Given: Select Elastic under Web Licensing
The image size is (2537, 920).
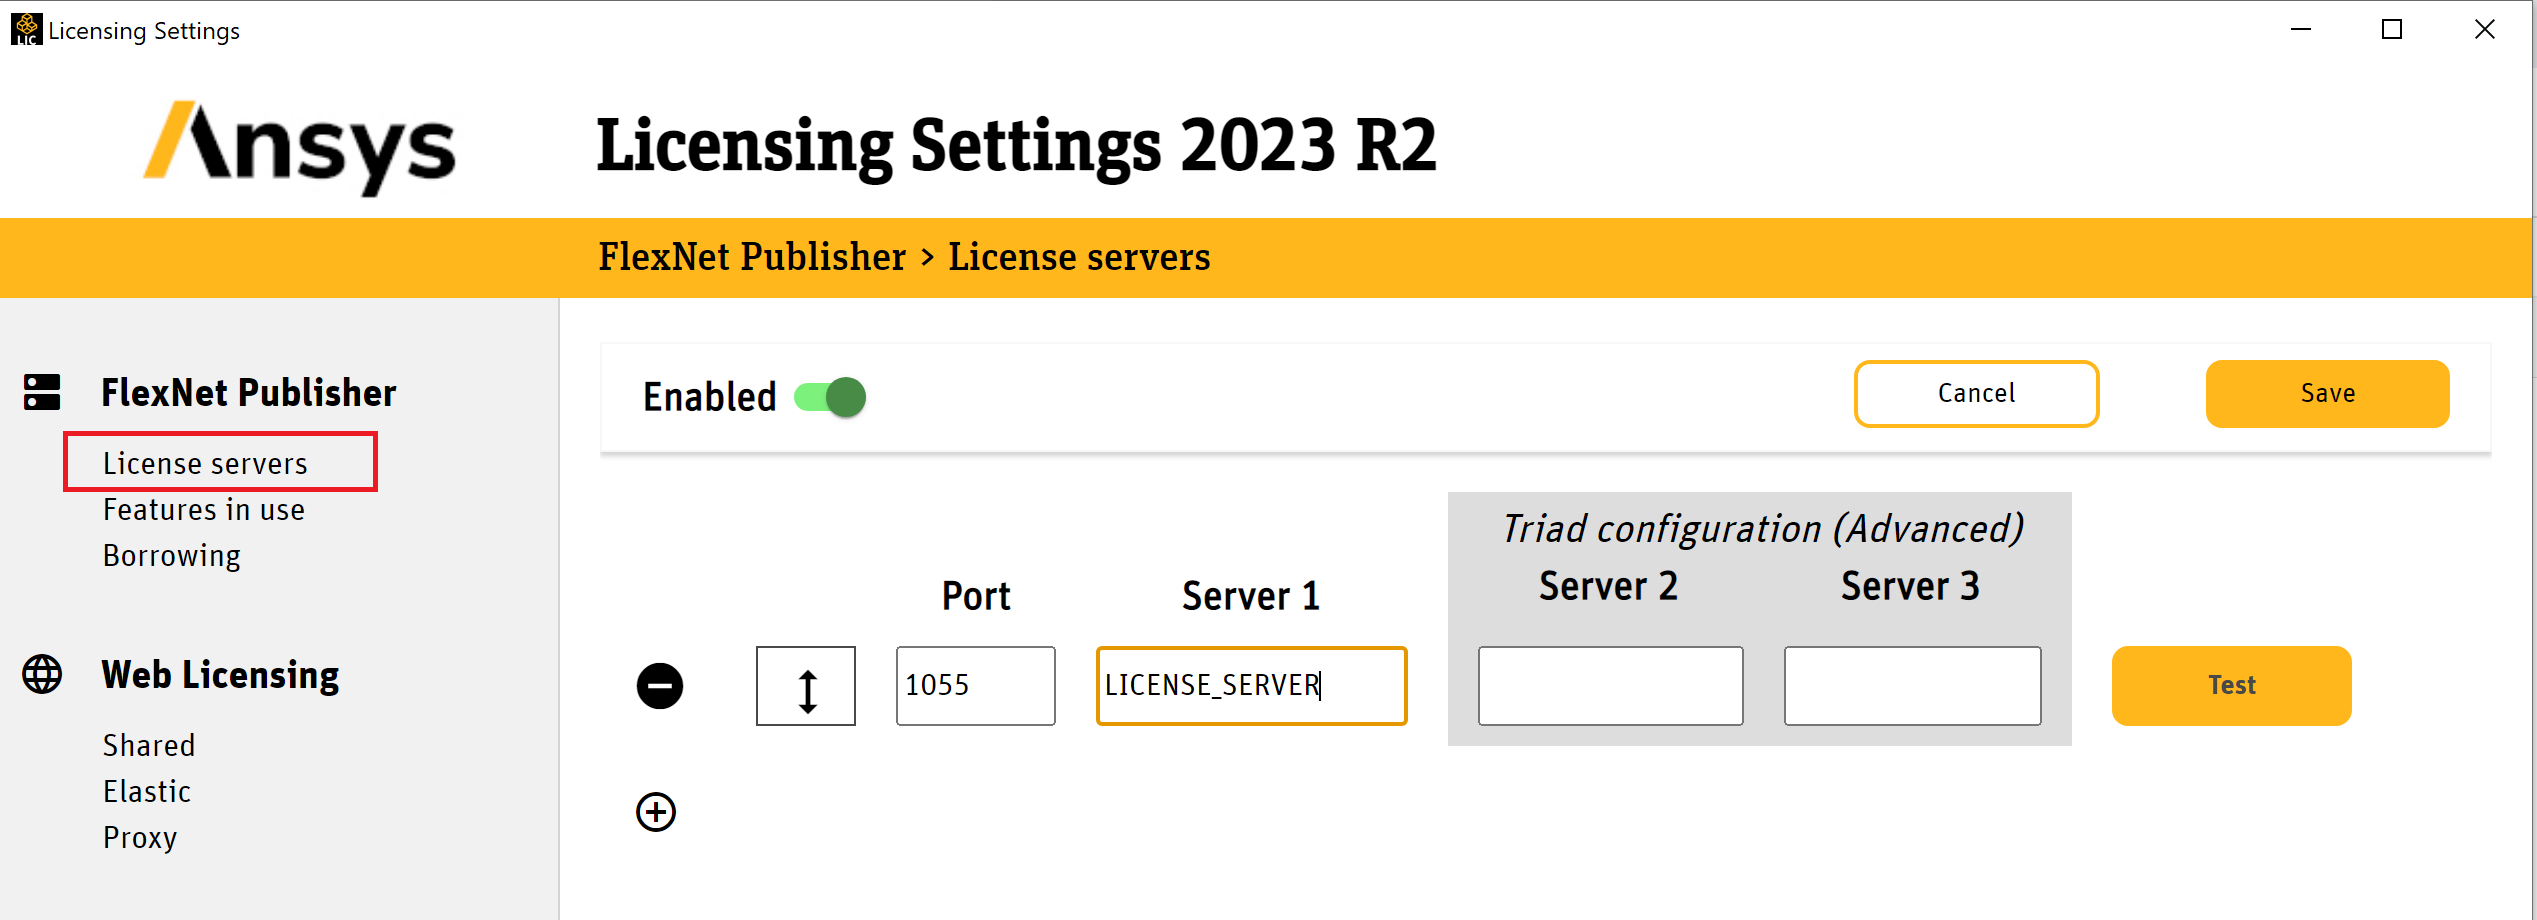Looking at the screenshot, I should [147, 791].
